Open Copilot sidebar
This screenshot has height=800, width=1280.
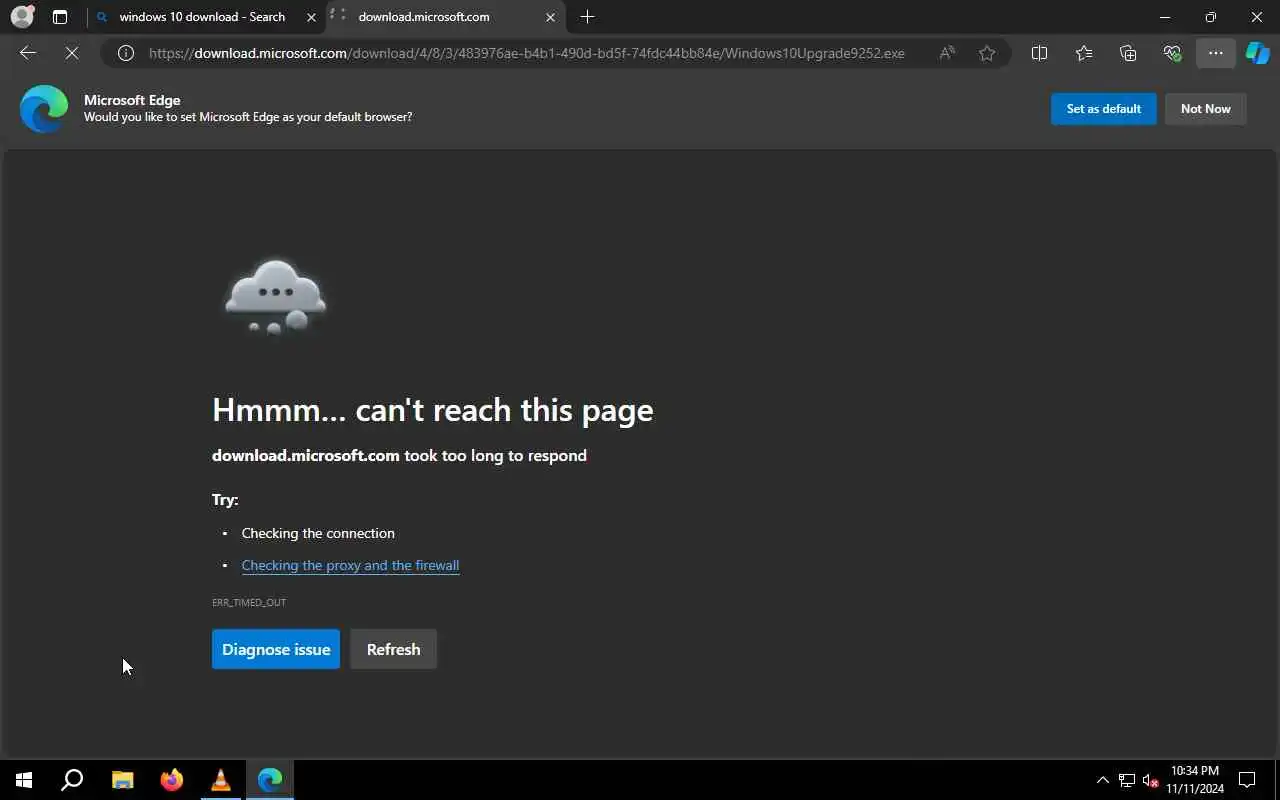pos(1257,53)
